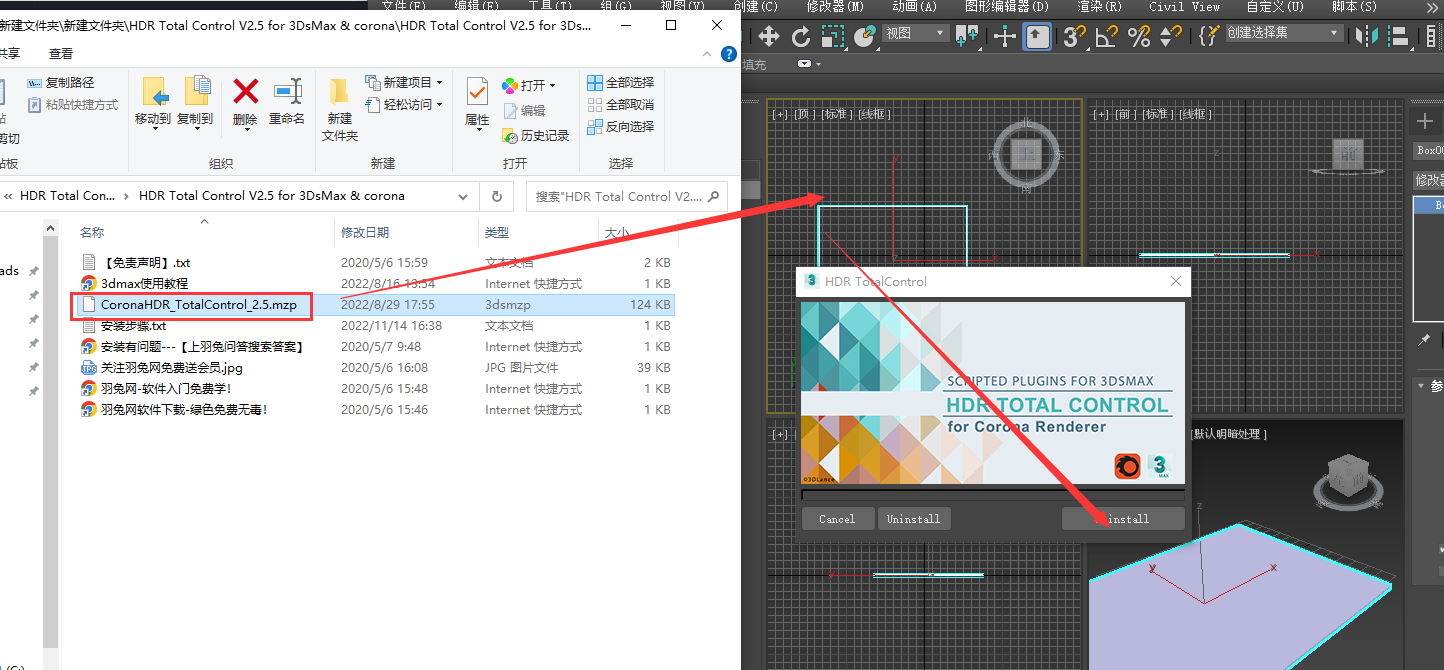The height and width of the screenshot is (670, 1444).
Task: Select the 【免责声明】.txt file
Action: (145, 262)
